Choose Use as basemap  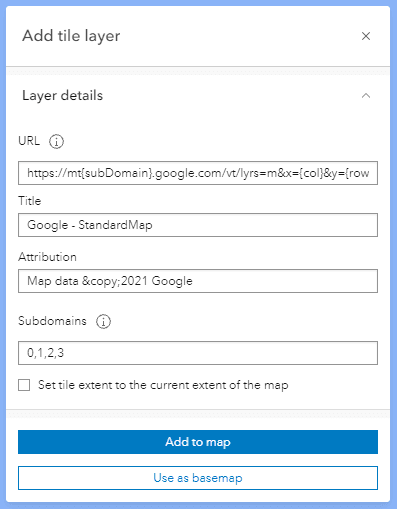point(198,478)
